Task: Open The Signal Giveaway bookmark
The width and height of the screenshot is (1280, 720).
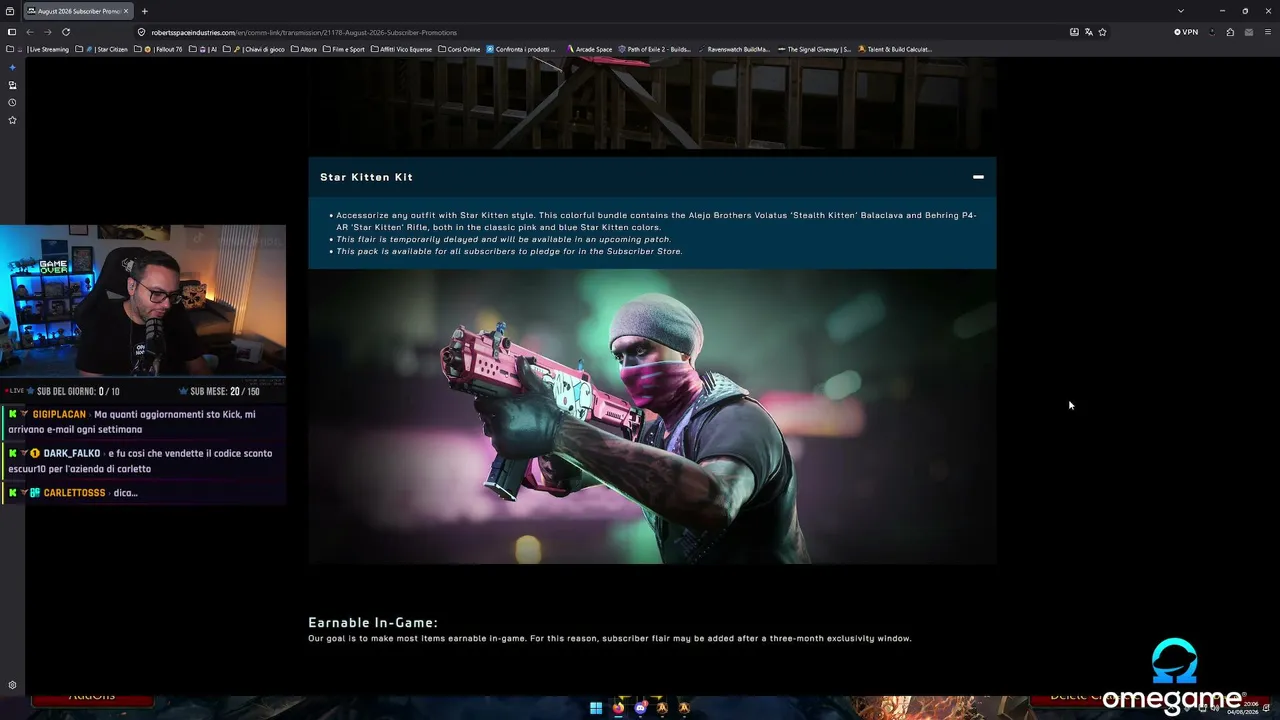Action: pos(814,49)
